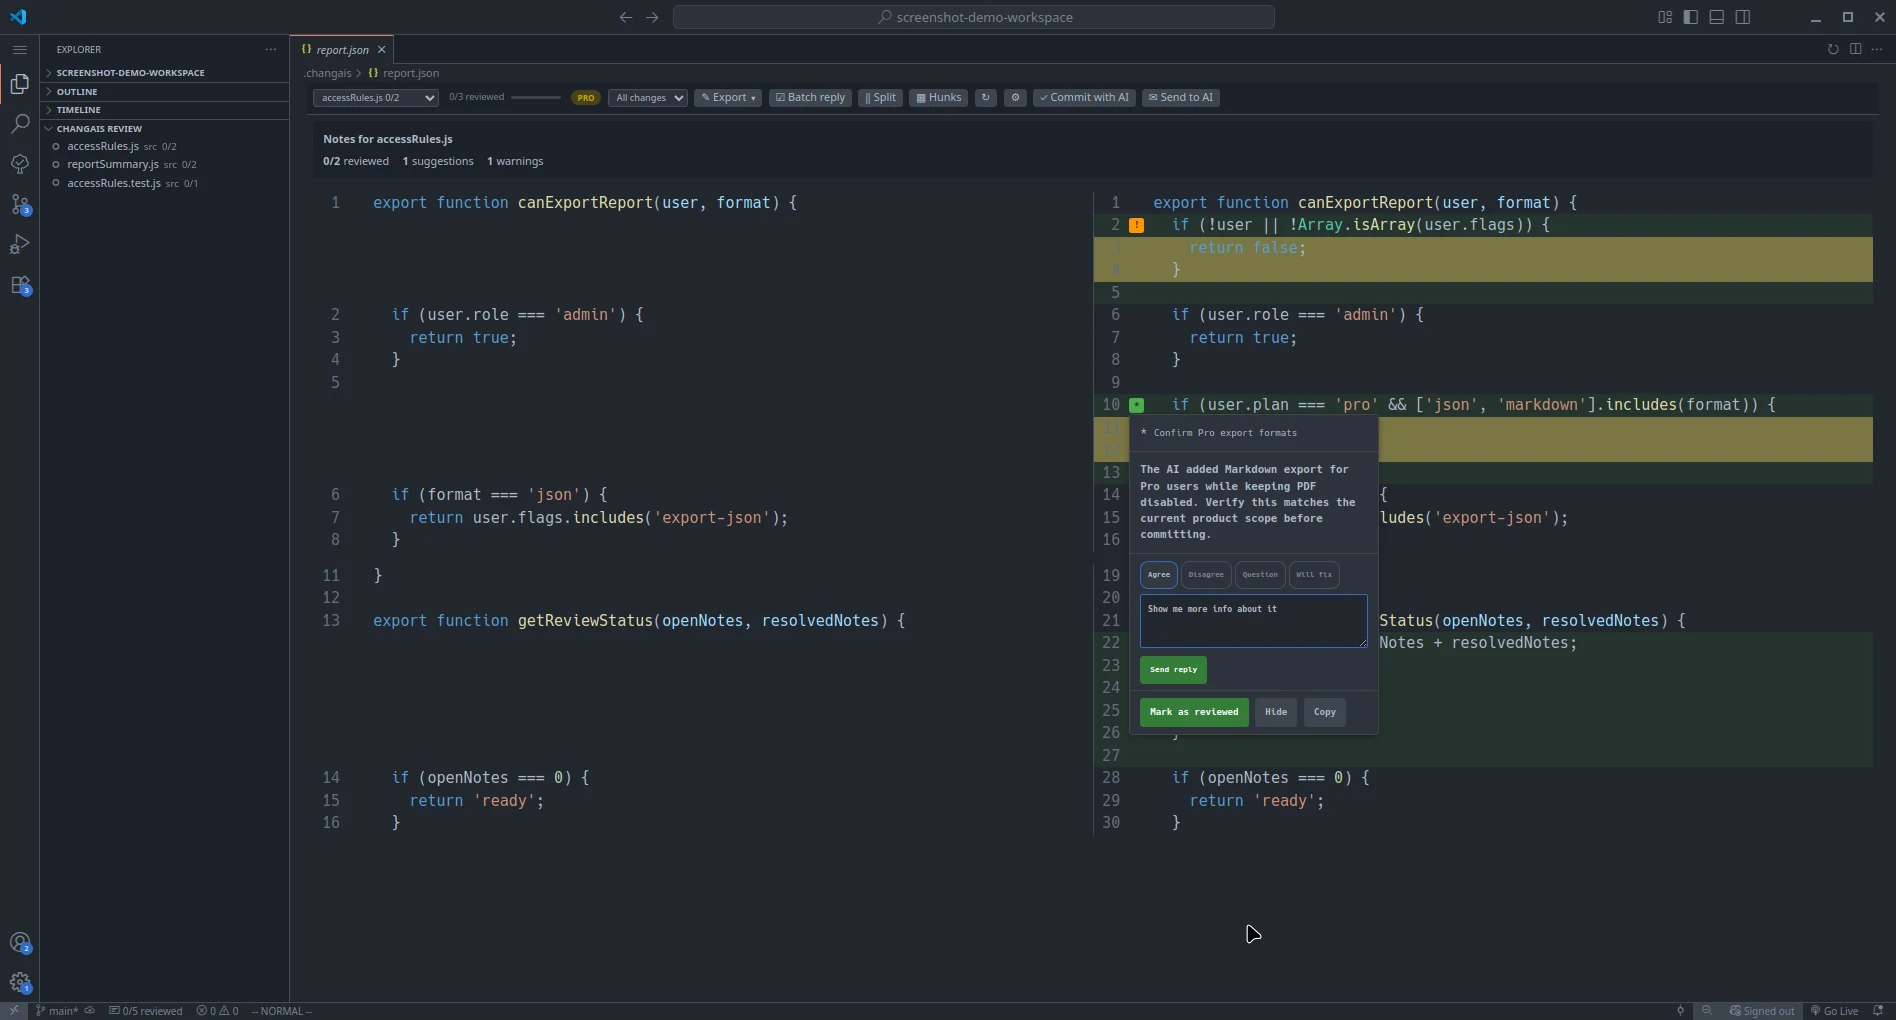This screenshot has width=1896, height=1020.
Task: Click the editor refresh icon in tab bar
Action: click(x=1833, y=49)
